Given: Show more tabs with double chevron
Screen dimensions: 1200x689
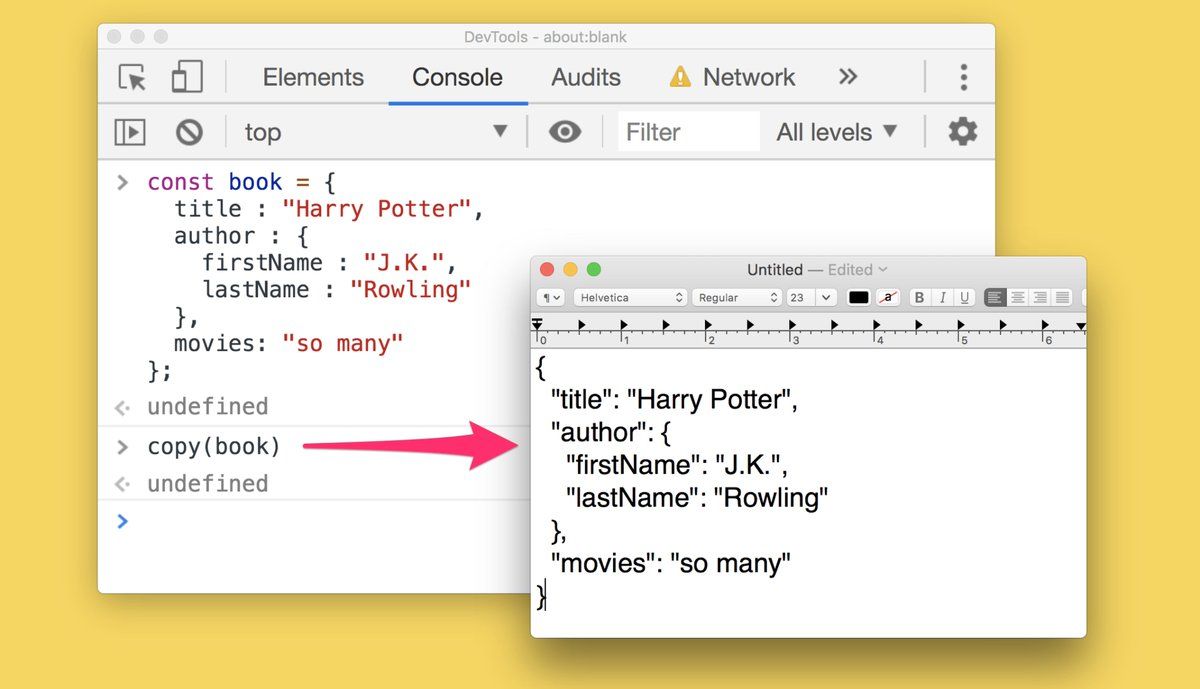Looking at the screenshot, I should [848, 77].
